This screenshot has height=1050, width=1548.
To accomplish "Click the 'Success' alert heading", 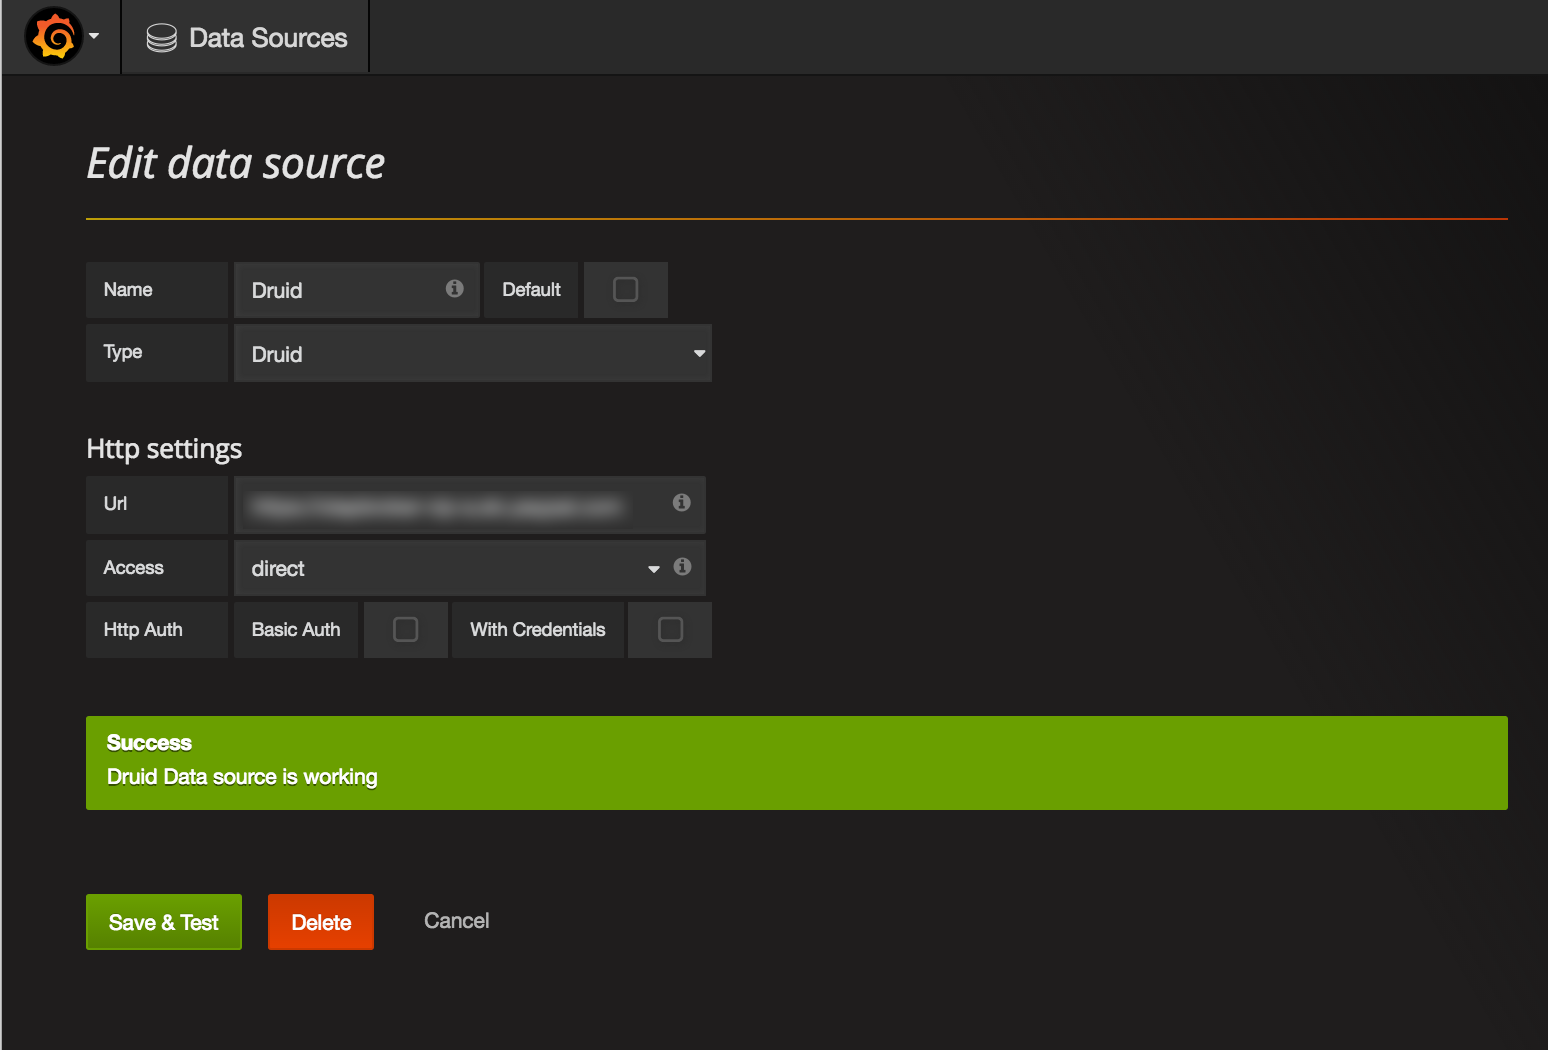I will (x=149, y=743).
